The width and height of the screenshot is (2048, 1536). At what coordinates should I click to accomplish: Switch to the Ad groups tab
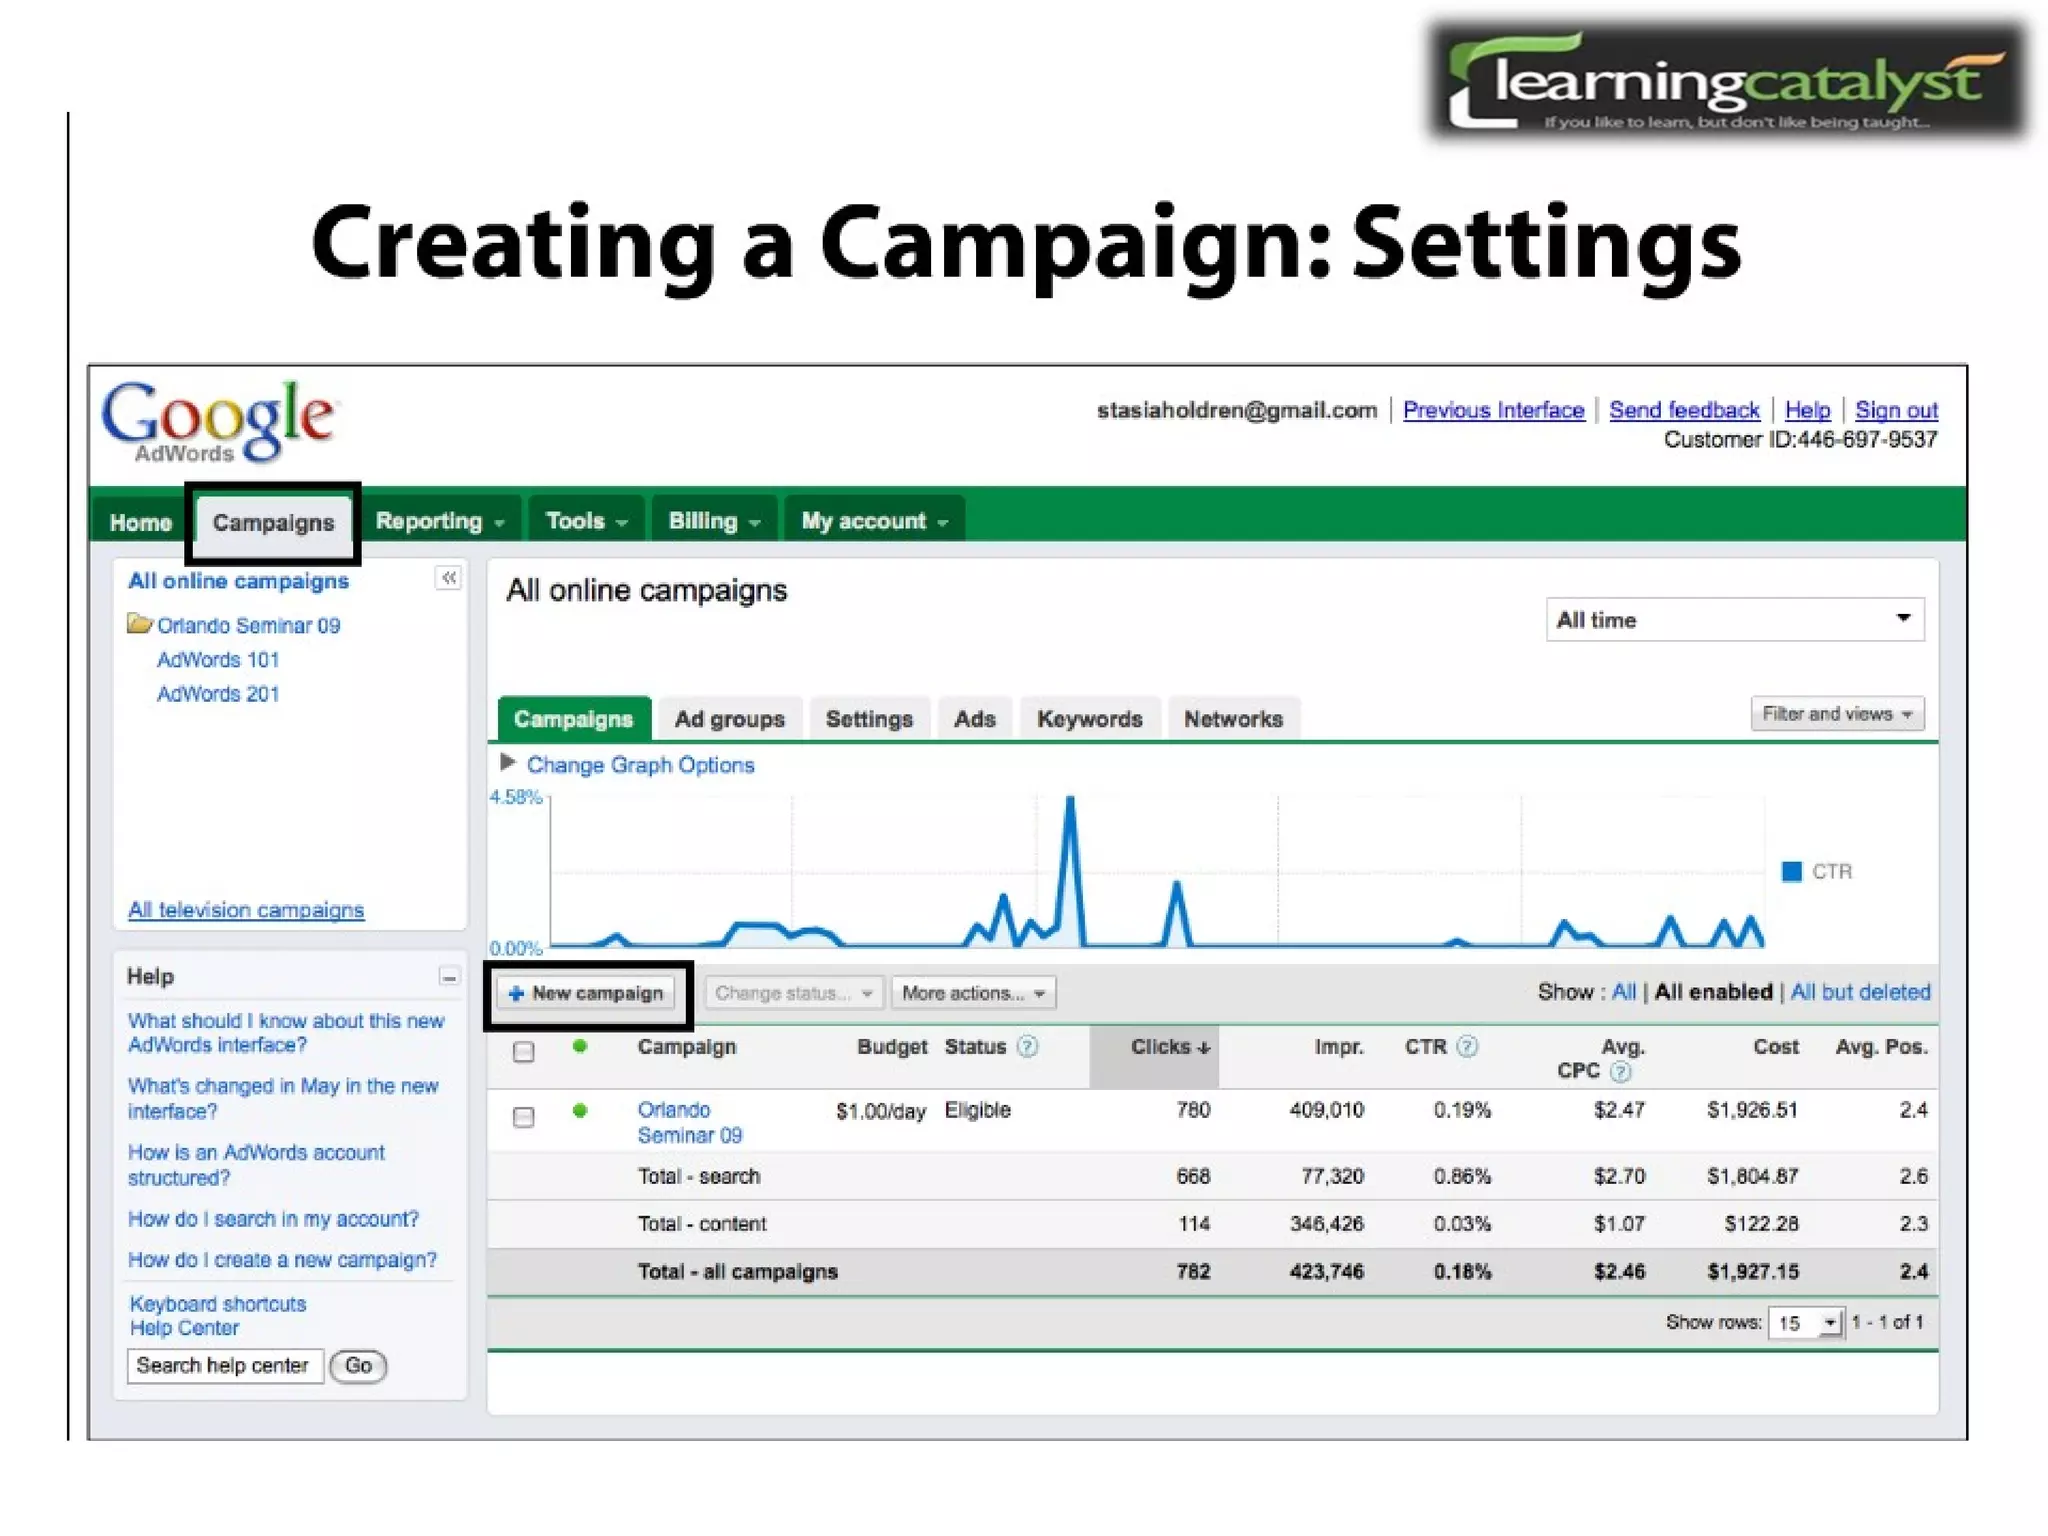click(729, 719)
